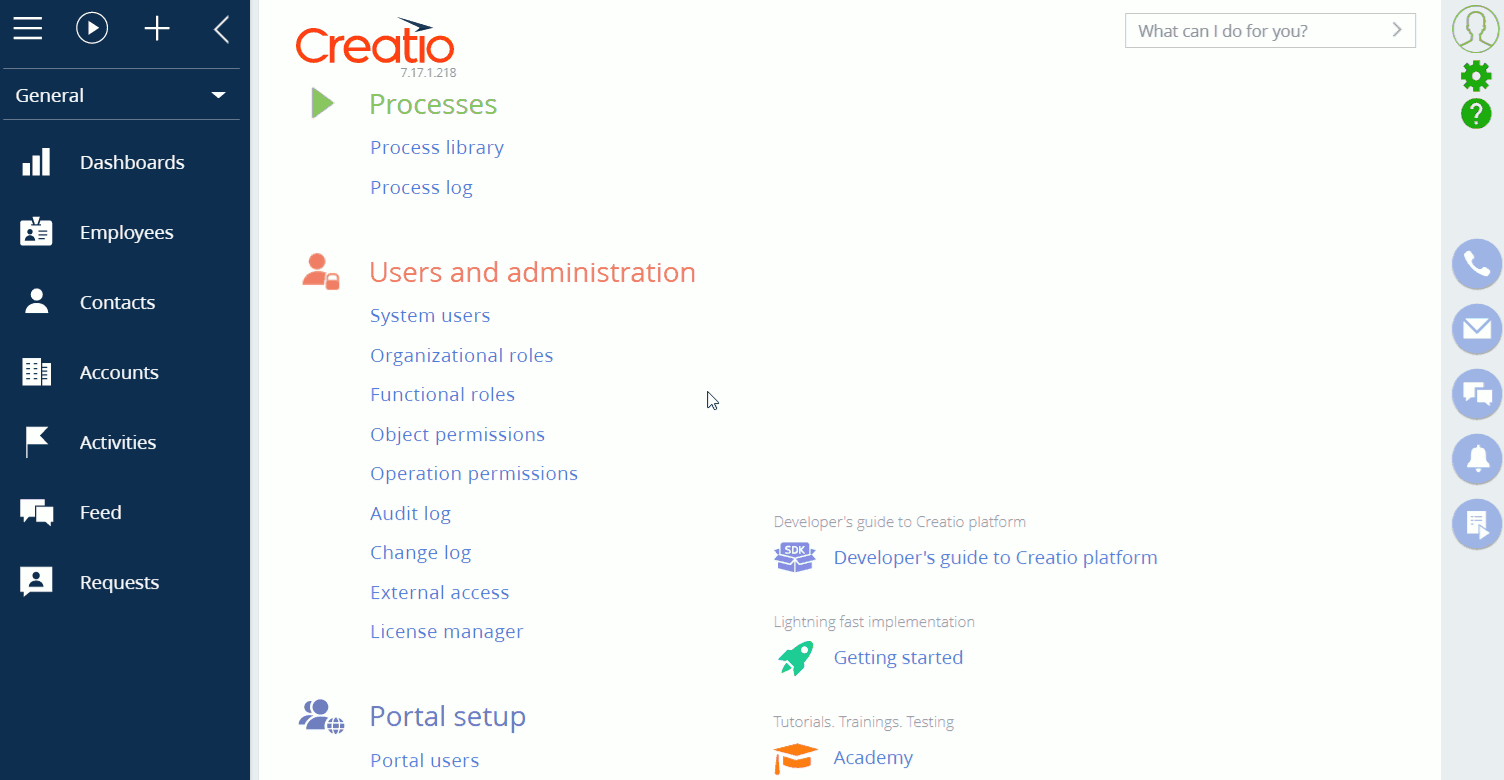
Task: Click the Feed chat bubbles icon
Action: [x=36, y=513]
